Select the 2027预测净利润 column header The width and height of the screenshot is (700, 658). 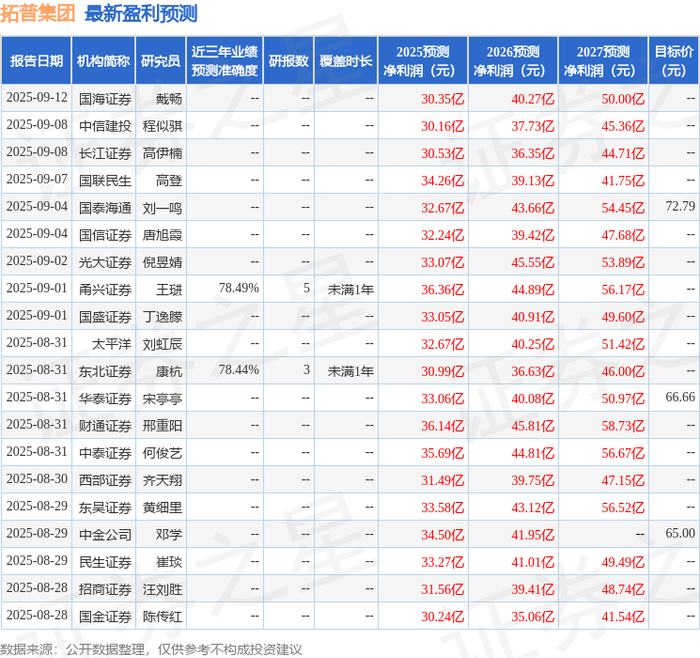click(603, 61)
